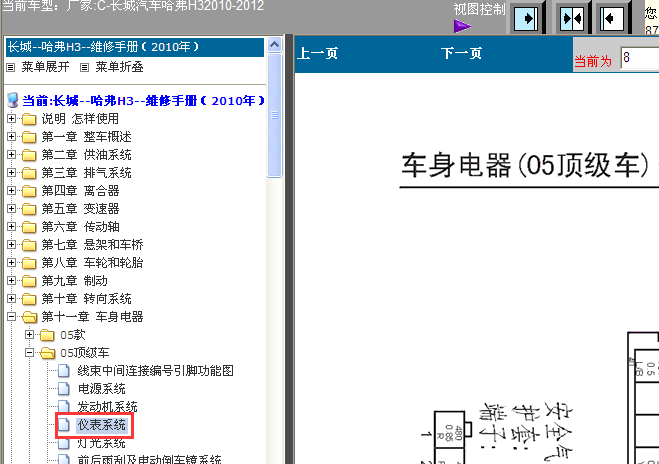Click folder icon of 05款

tap(47, 335)
